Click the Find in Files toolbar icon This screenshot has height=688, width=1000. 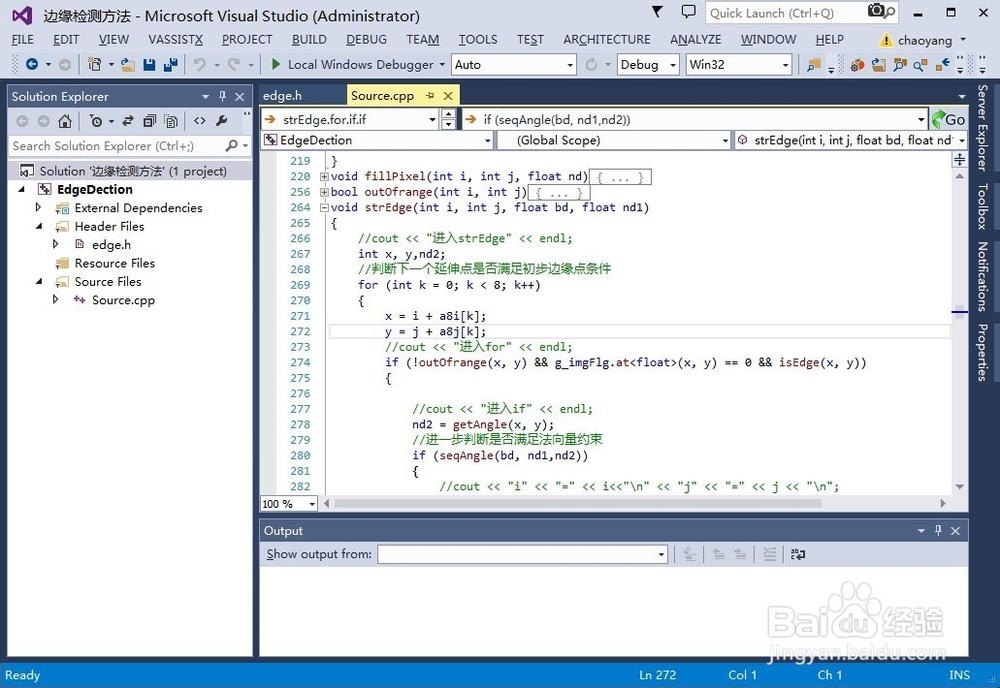click(x=813, y=64)
